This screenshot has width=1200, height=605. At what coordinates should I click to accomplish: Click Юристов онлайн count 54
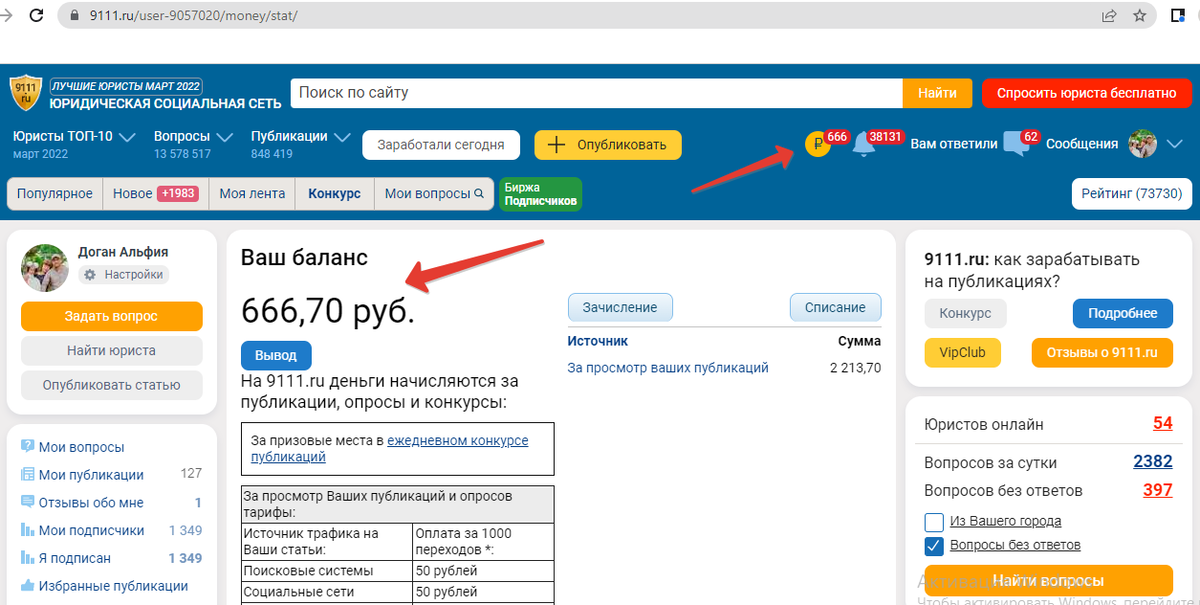(1162, 423)
